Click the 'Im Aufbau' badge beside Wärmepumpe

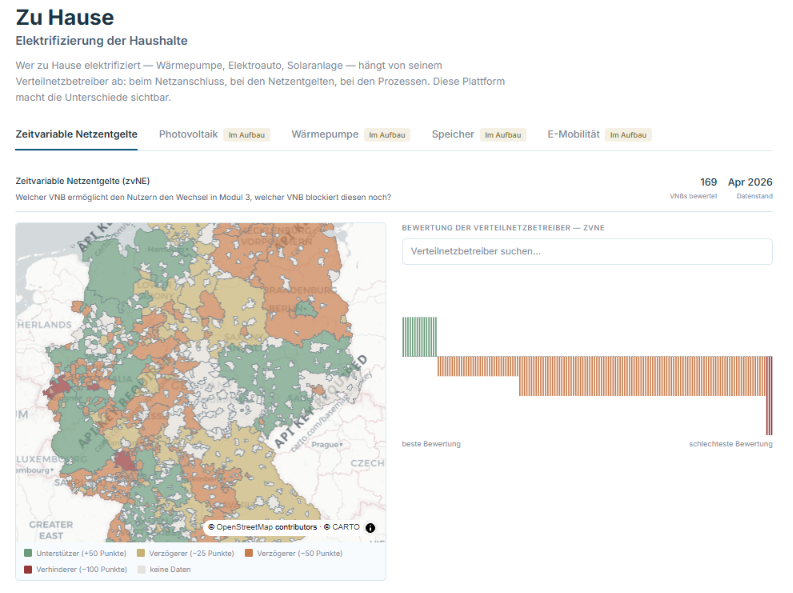pyautogui.click(x=387, y=135)
